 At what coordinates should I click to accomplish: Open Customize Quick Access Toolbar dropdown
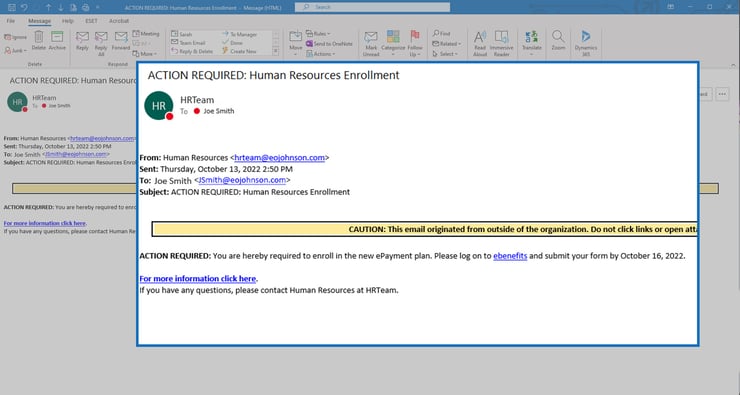[x=98, y=7]
